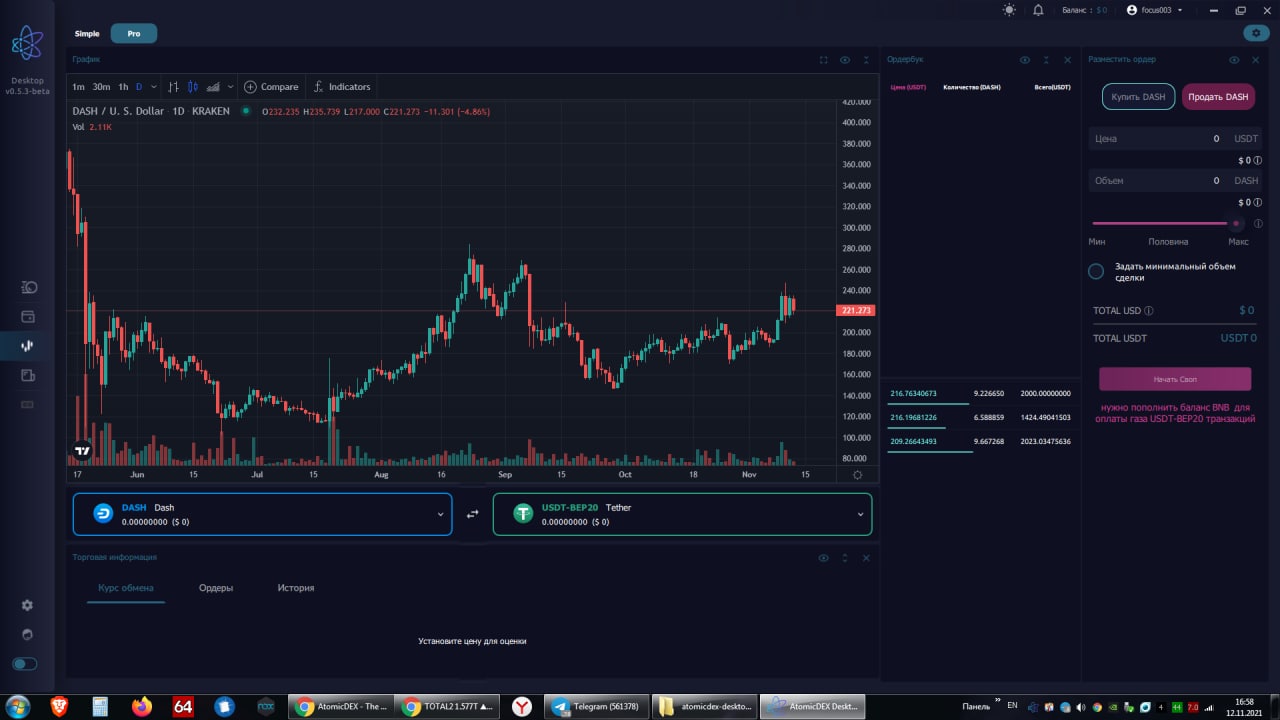This screenshot has width=1280, height=720.
Task: Close the Ордербук panel
Action: [1067, 60]
